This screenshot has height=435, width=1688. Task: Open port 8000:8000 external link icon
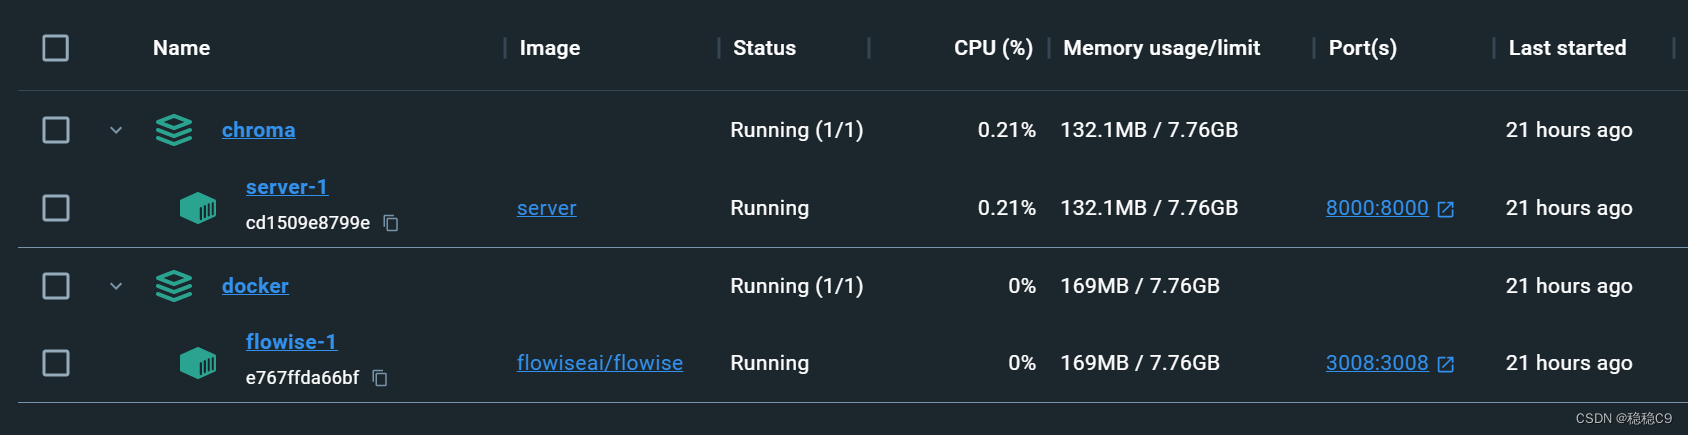coord(1445,209)
